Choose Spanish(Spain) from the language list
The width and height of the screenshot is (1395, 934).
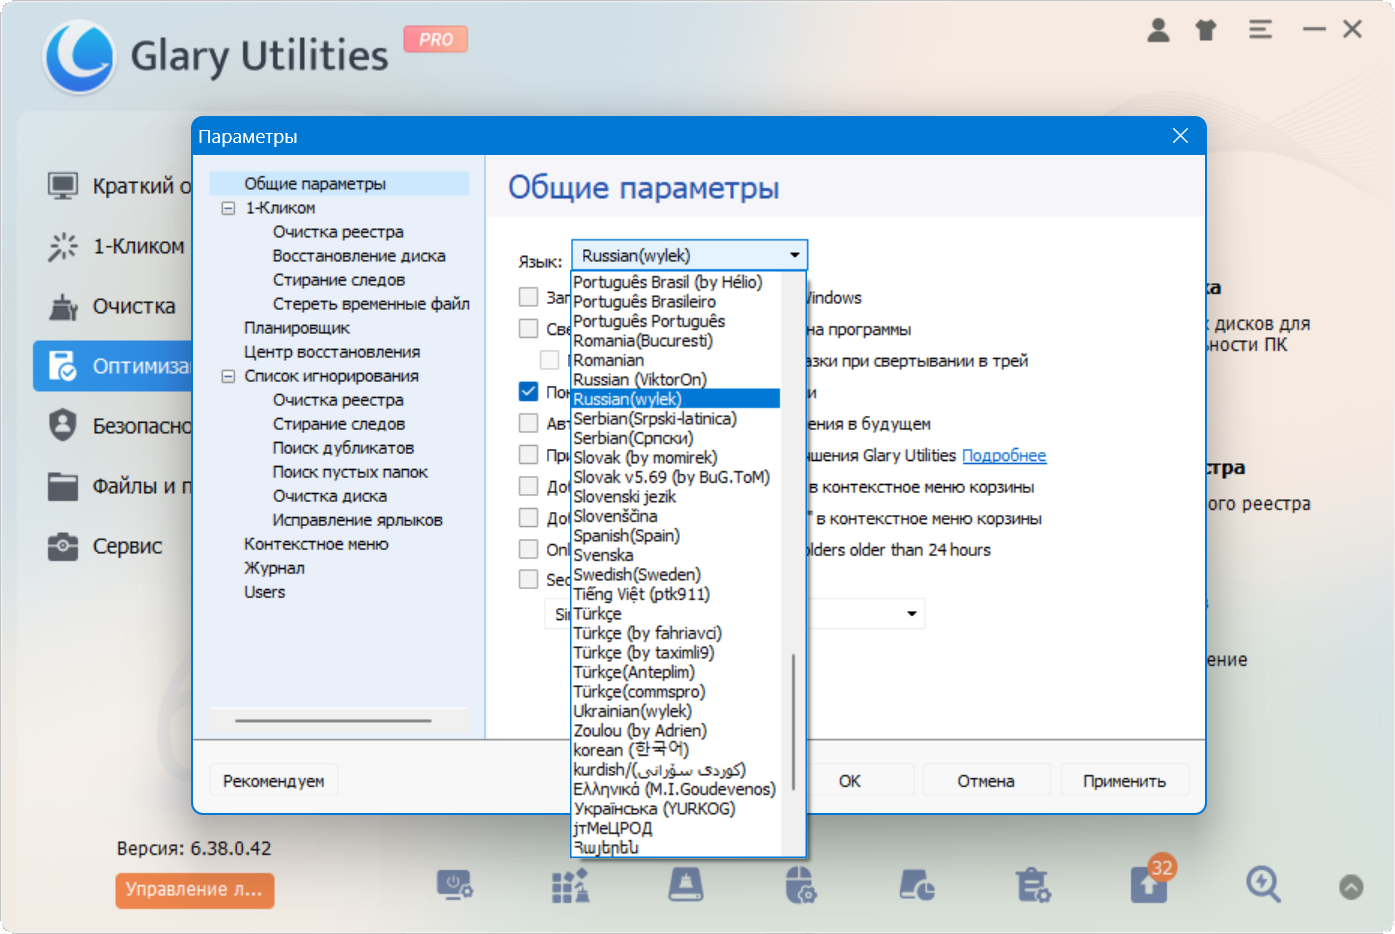point(626,535)
